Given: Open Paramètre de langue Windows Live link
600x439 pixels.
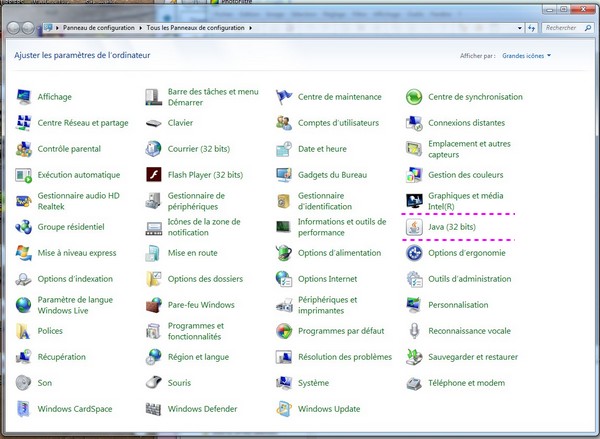Looking at the screenshot, I should (x=75, y=305).
